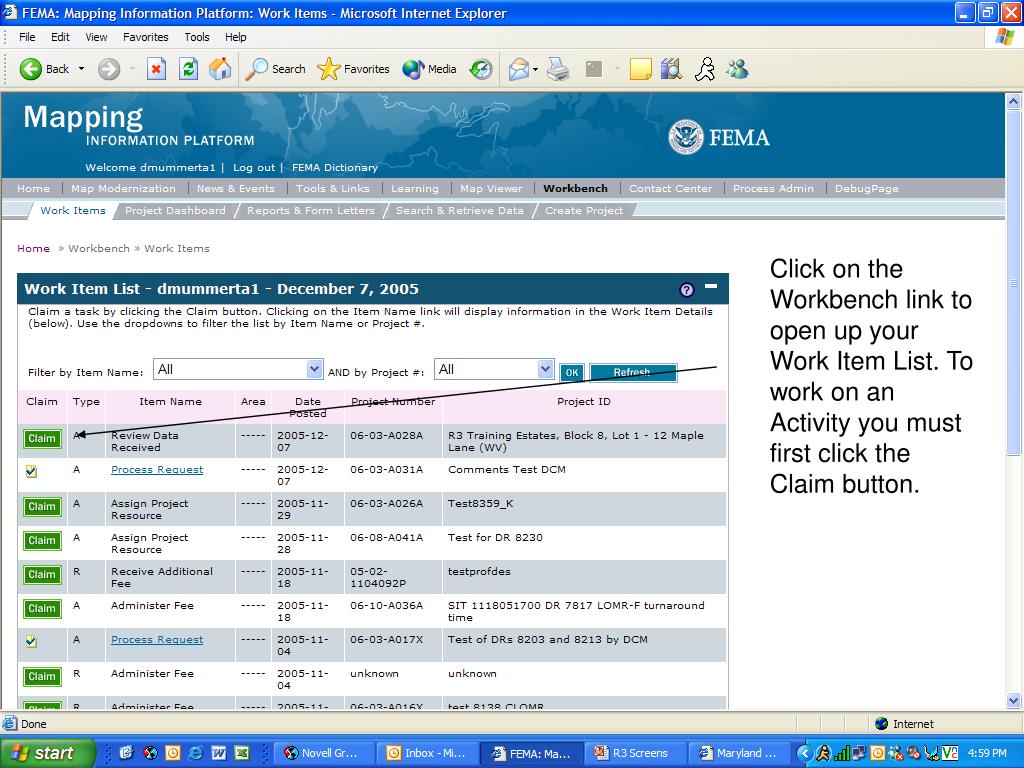Image resolution: width=1024 pixels, height=768 pixels.
Task: Open History clock icon
Action: [x=481, y=69]
